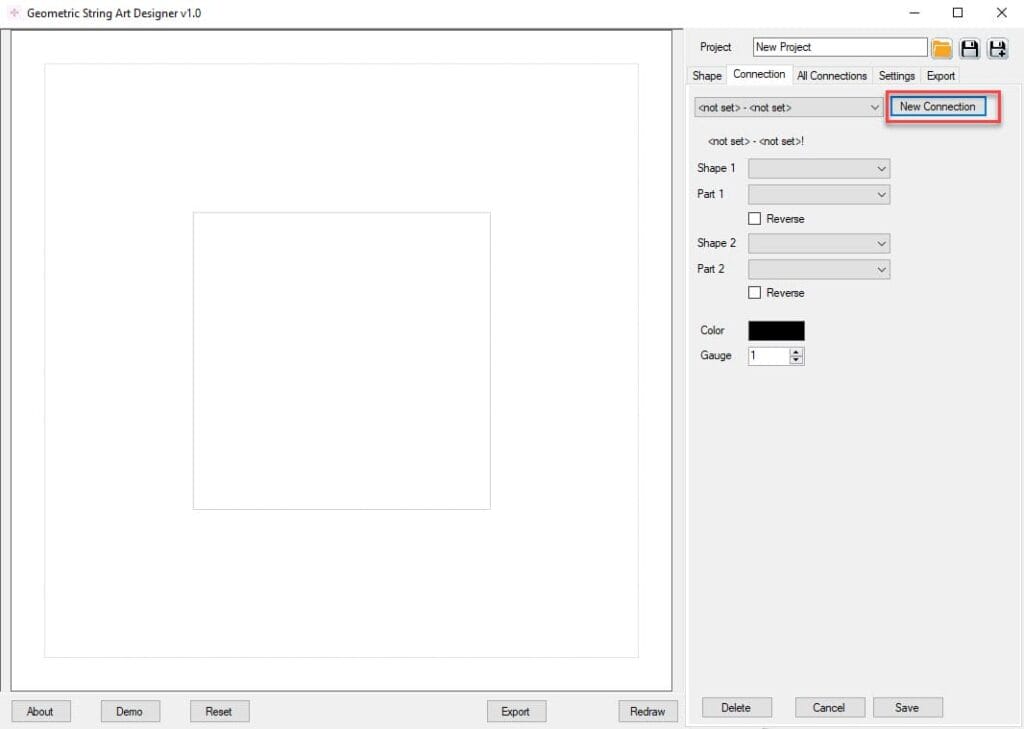
Task: Go to the All Connections tab
Action: 831,76
